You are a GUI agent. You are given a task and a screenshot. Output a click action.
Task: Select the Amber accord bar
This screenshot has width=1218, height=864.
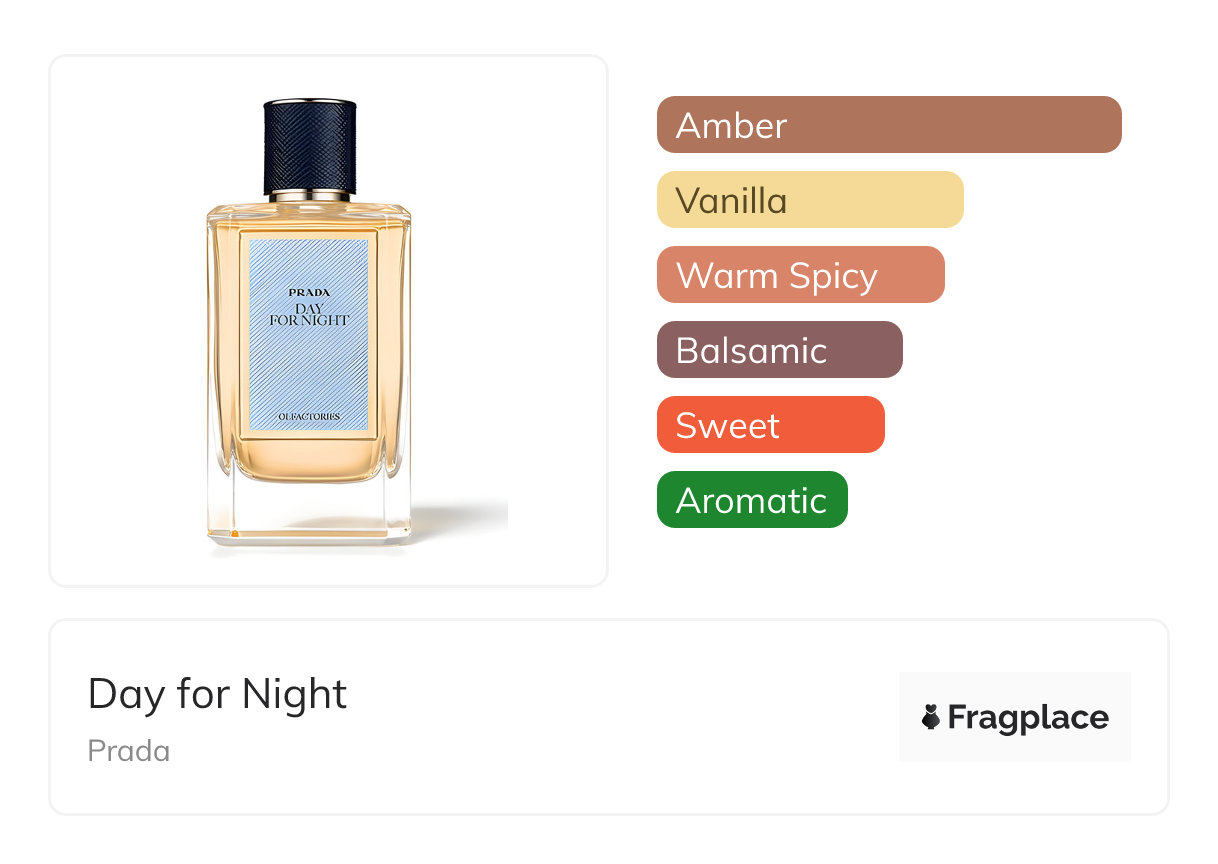pyautogui.click(x=889, y=125)
